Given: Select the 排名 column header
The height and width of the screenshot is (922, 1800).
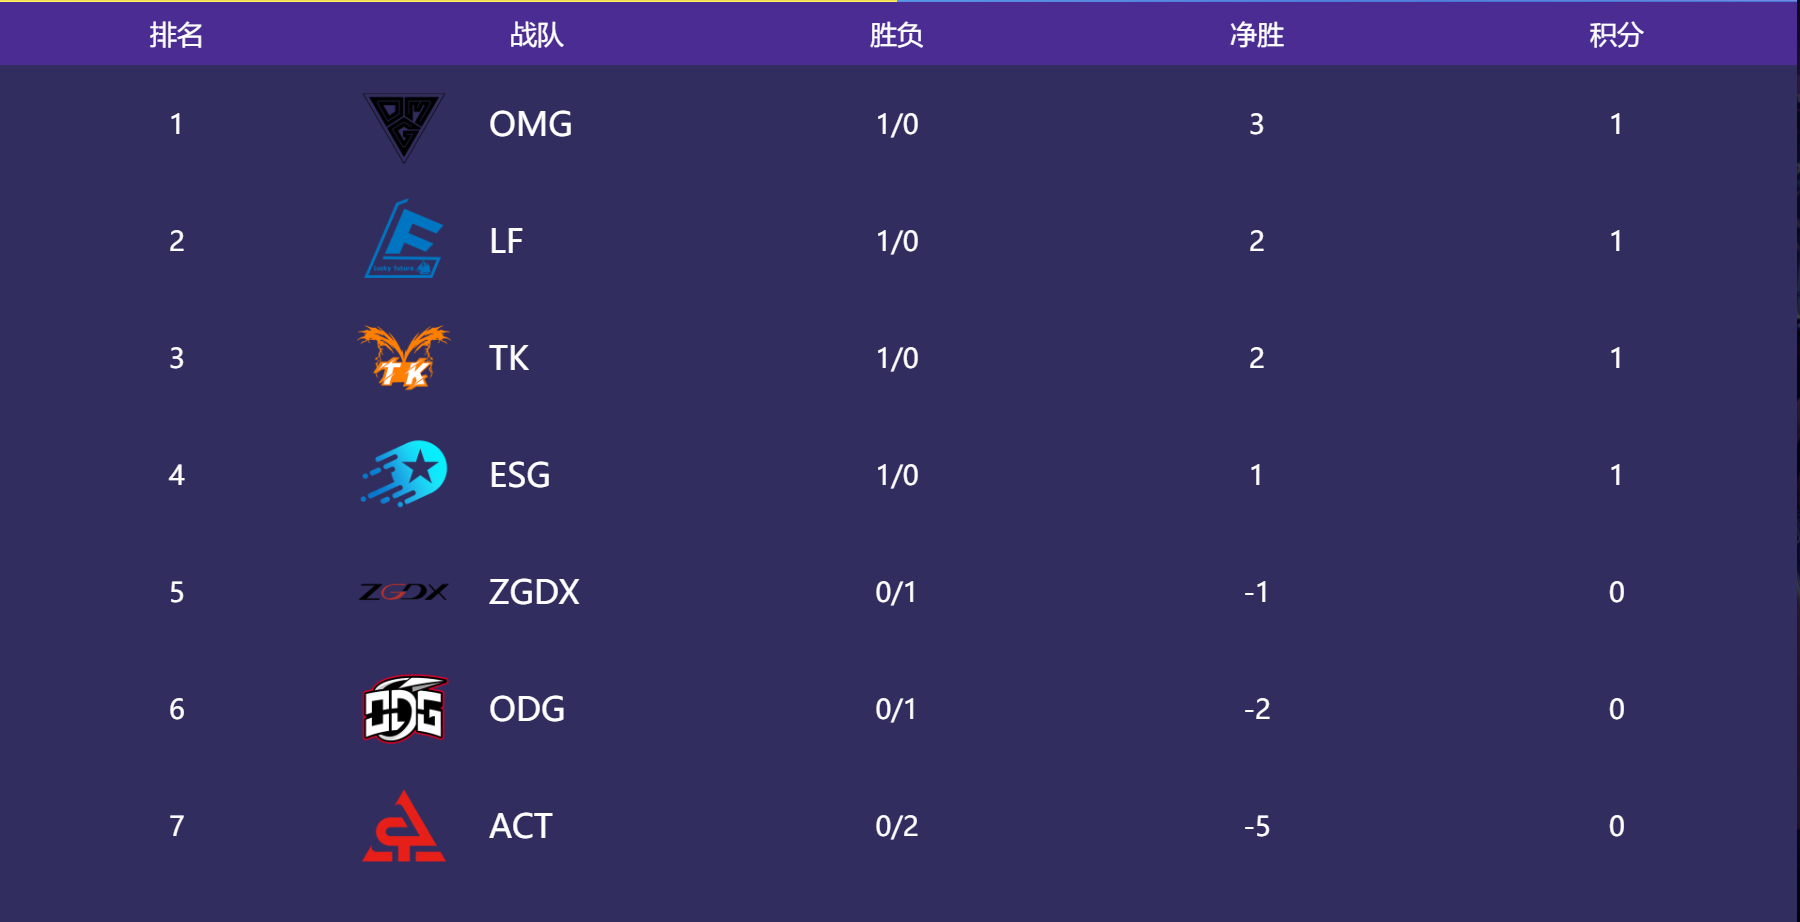Looking at the screenshot, I should [x=177, y=35].
